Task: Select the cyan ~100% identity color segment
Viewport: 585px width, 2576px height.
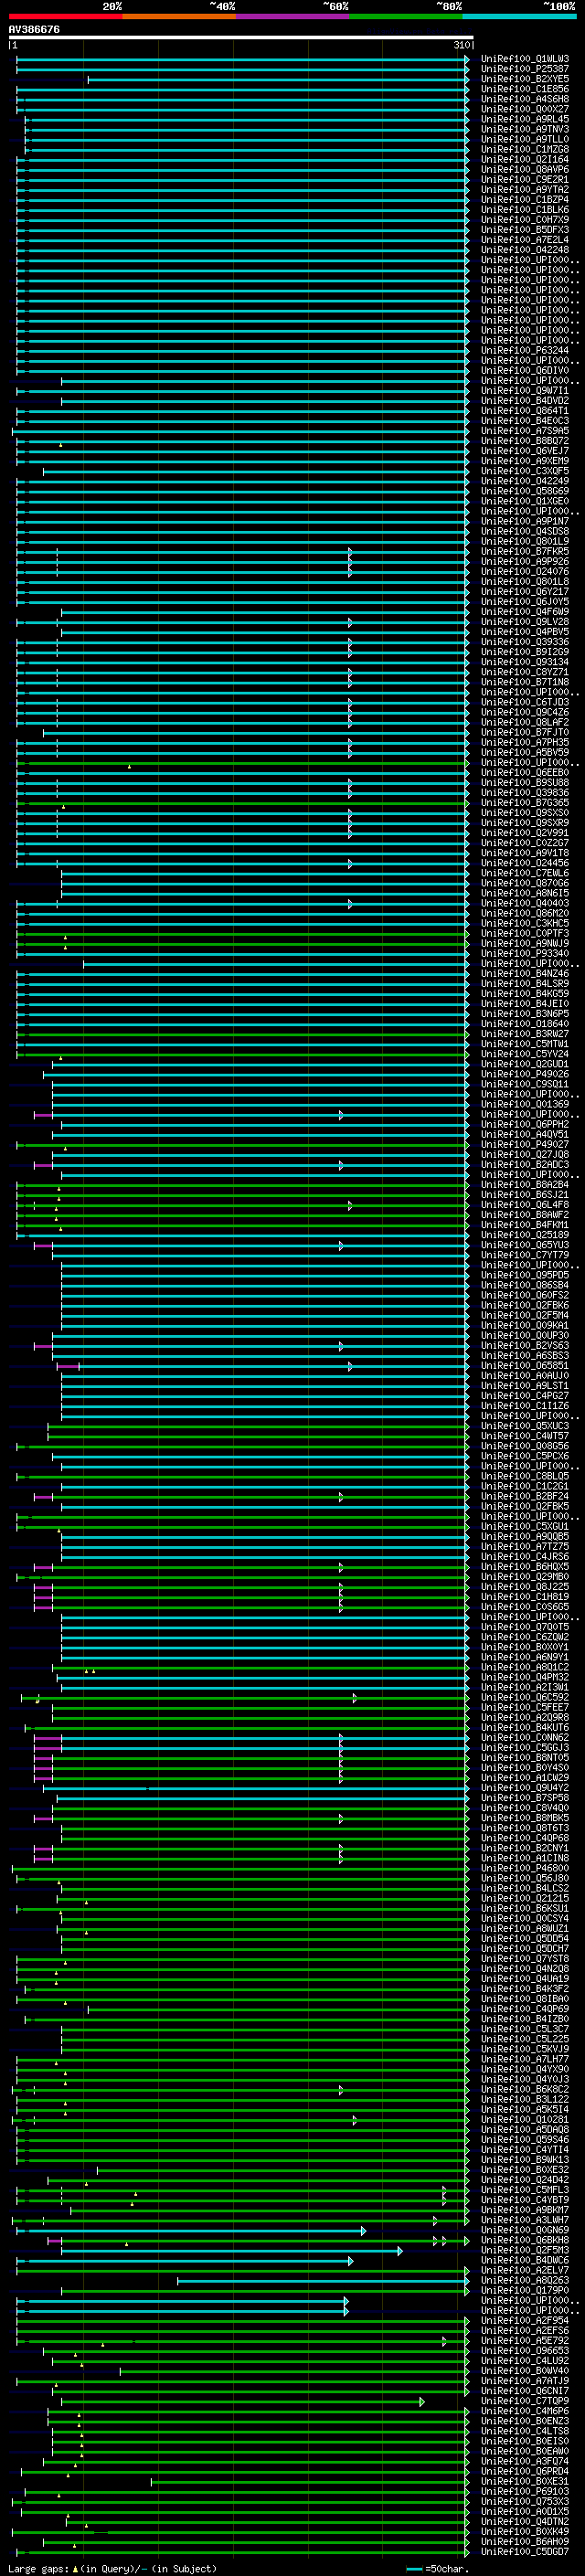Action: click(519, 16)
